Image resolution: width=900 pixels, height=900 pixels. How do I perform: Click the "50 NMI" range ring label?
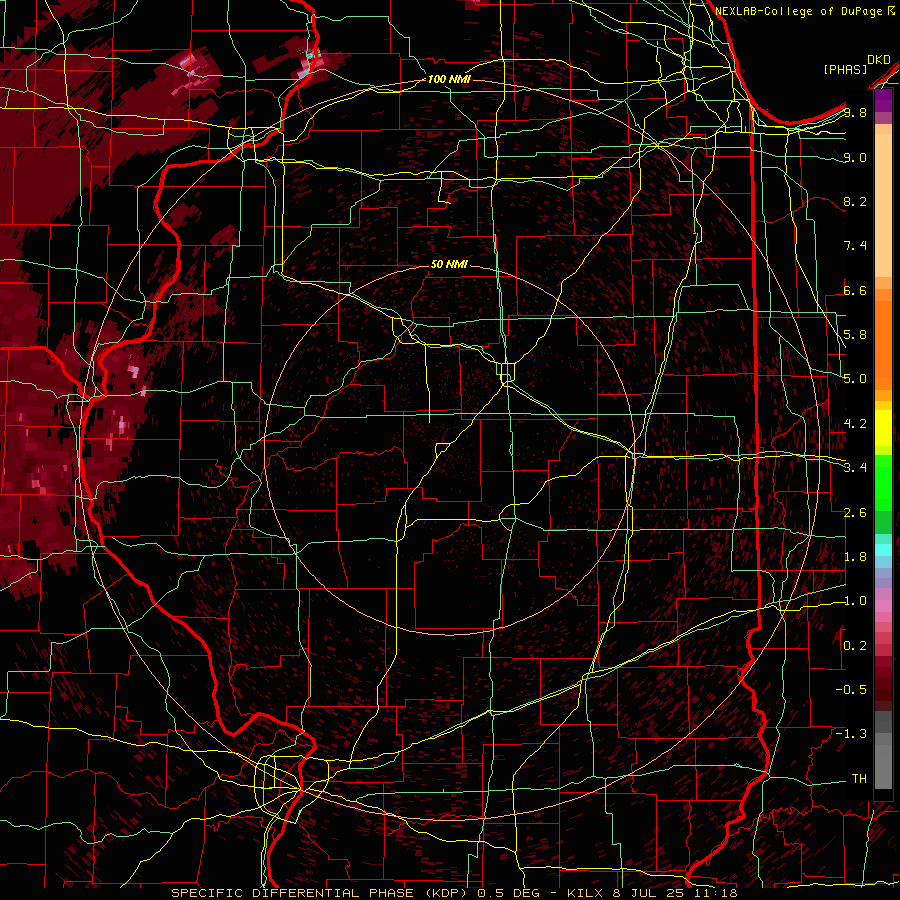(449, 264)
